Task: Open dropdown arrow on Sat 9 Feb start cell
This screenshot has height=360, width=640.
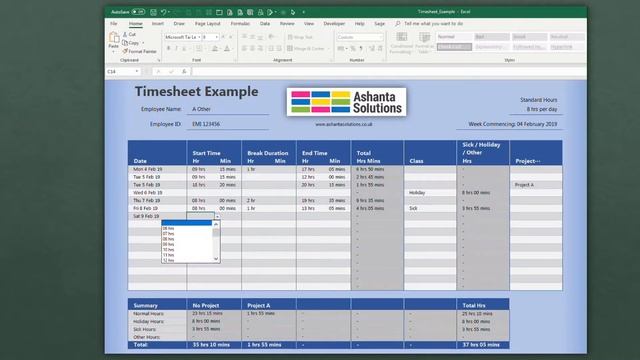Action: pos(217,216)
